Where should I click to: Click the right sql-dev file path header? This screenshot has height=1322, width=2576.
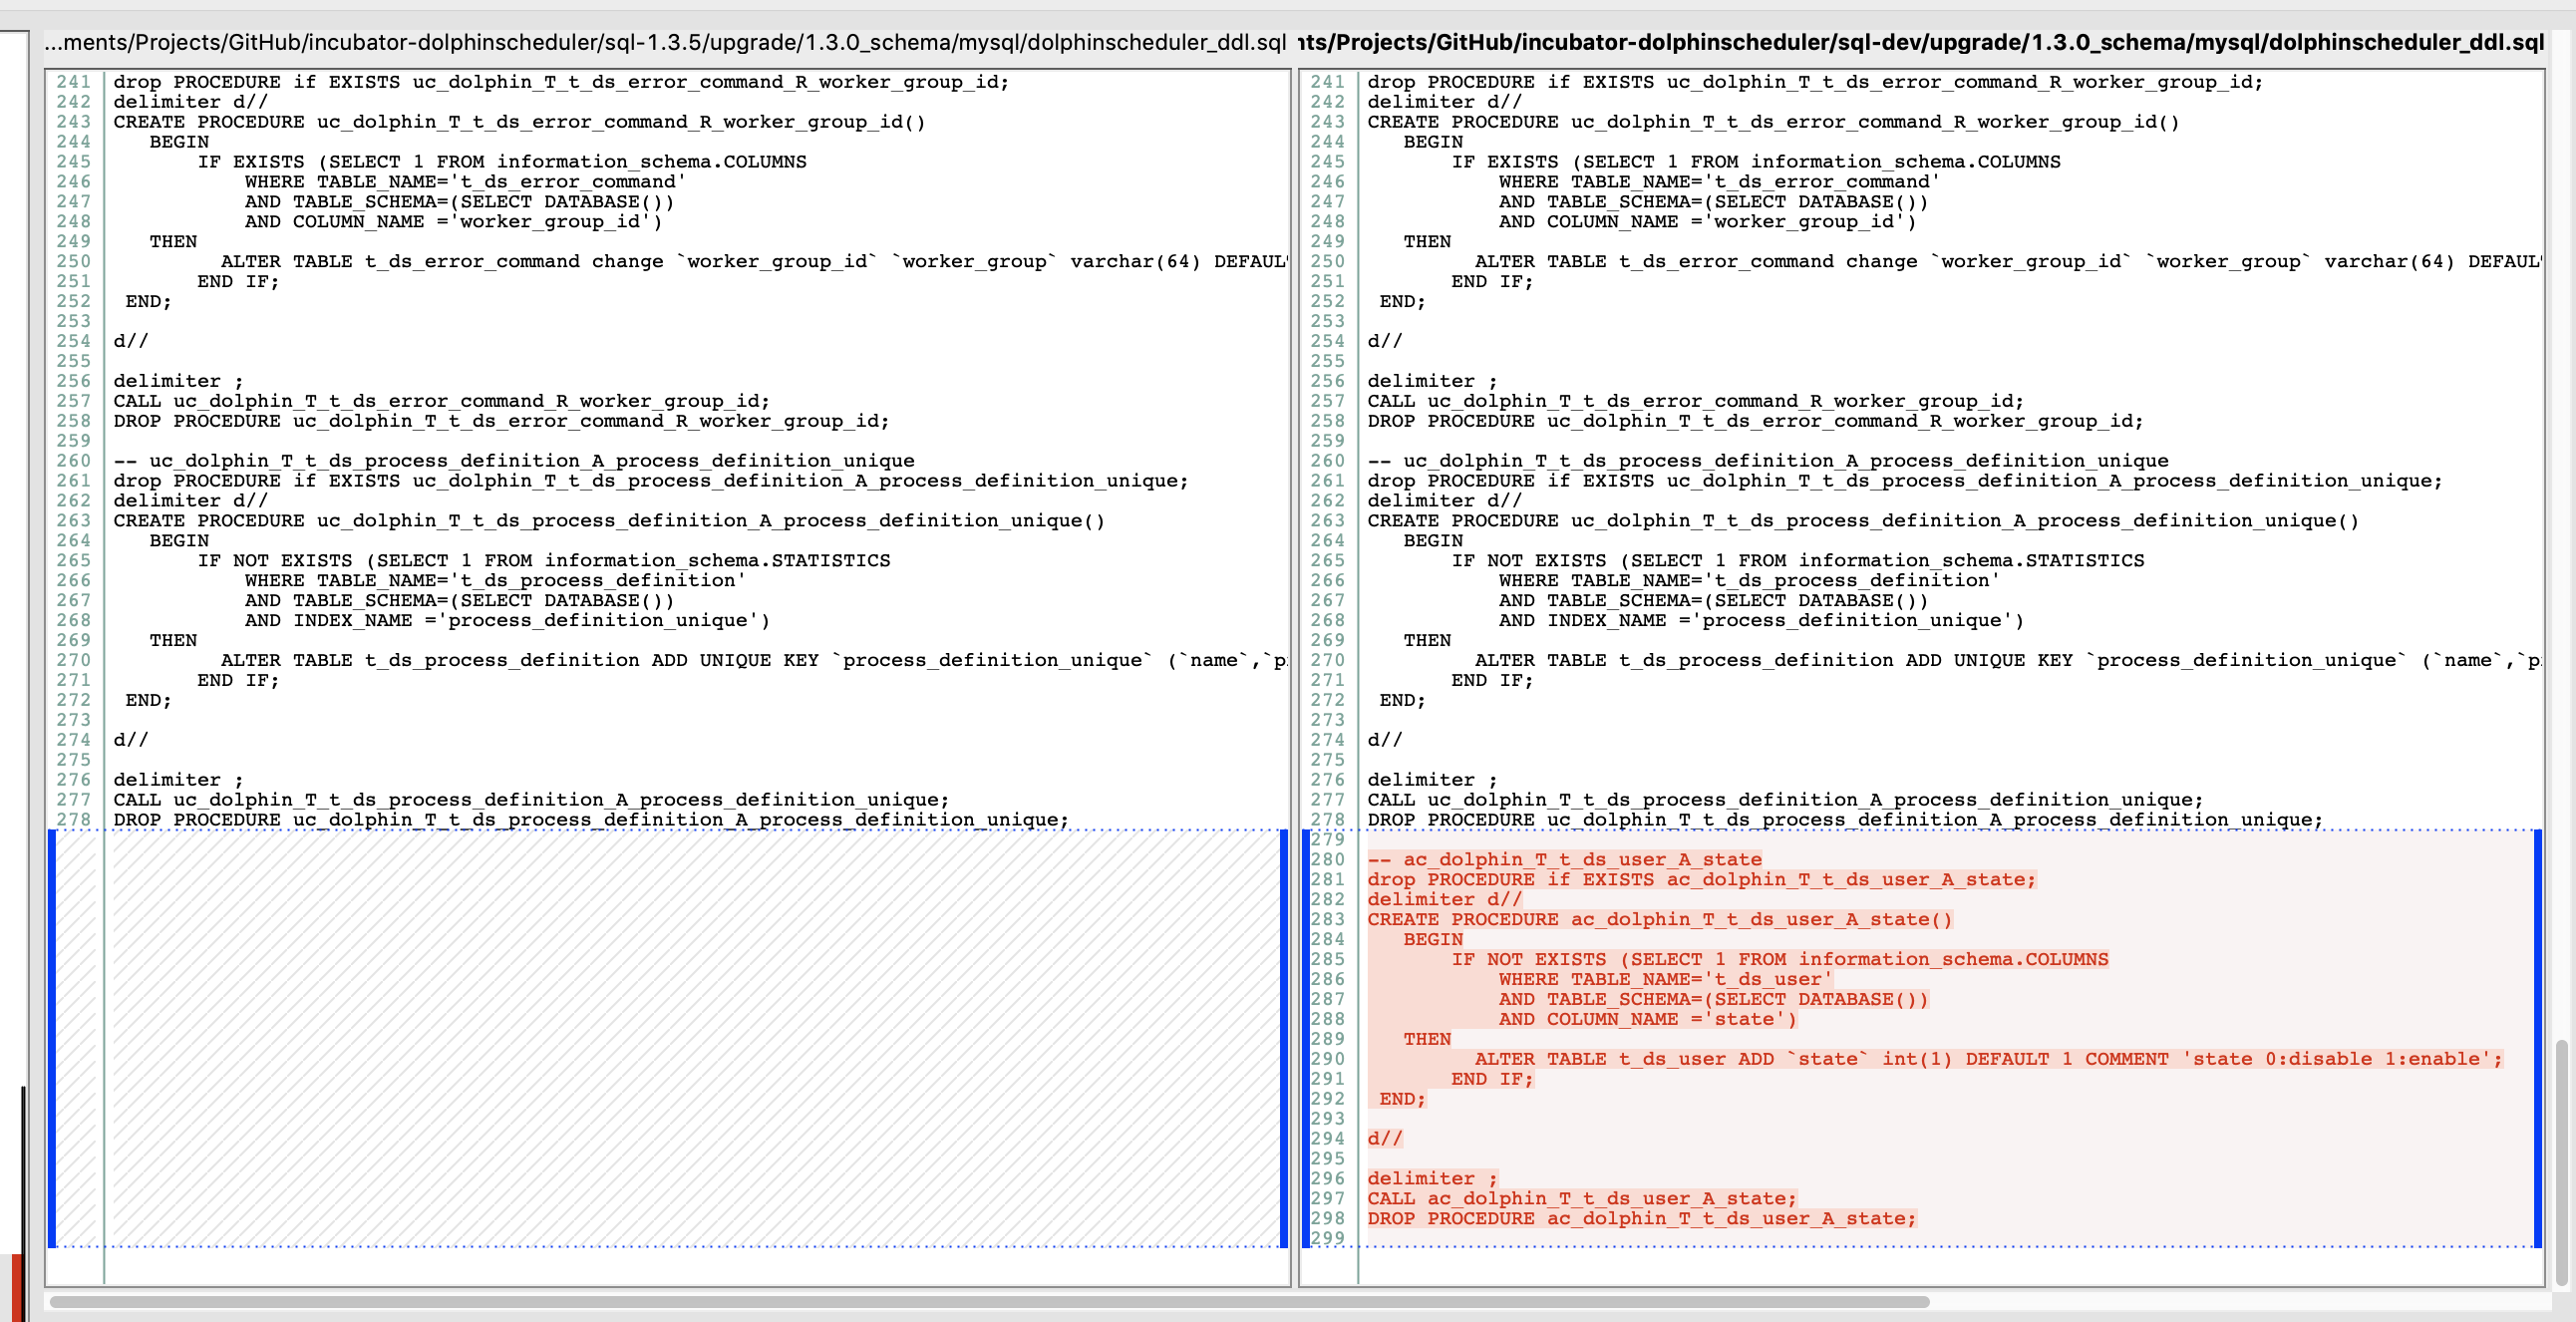1920,42
